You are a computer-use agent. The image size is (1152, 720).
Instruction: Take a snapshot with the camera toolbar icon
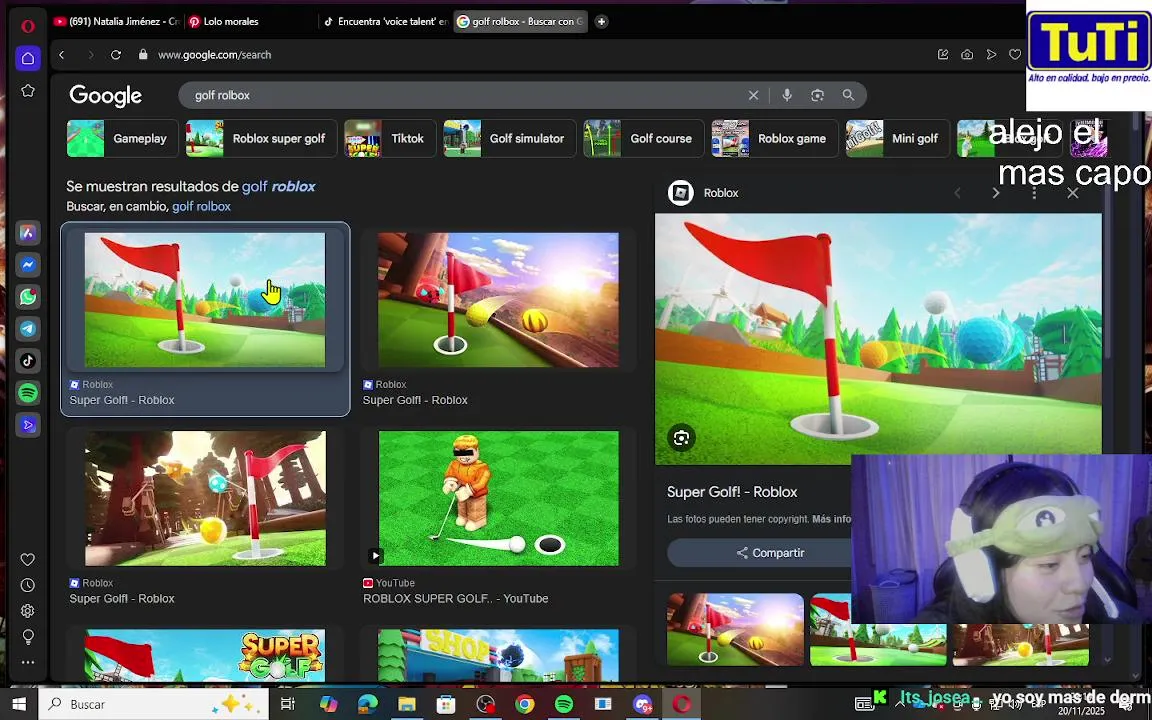[967, 54]
